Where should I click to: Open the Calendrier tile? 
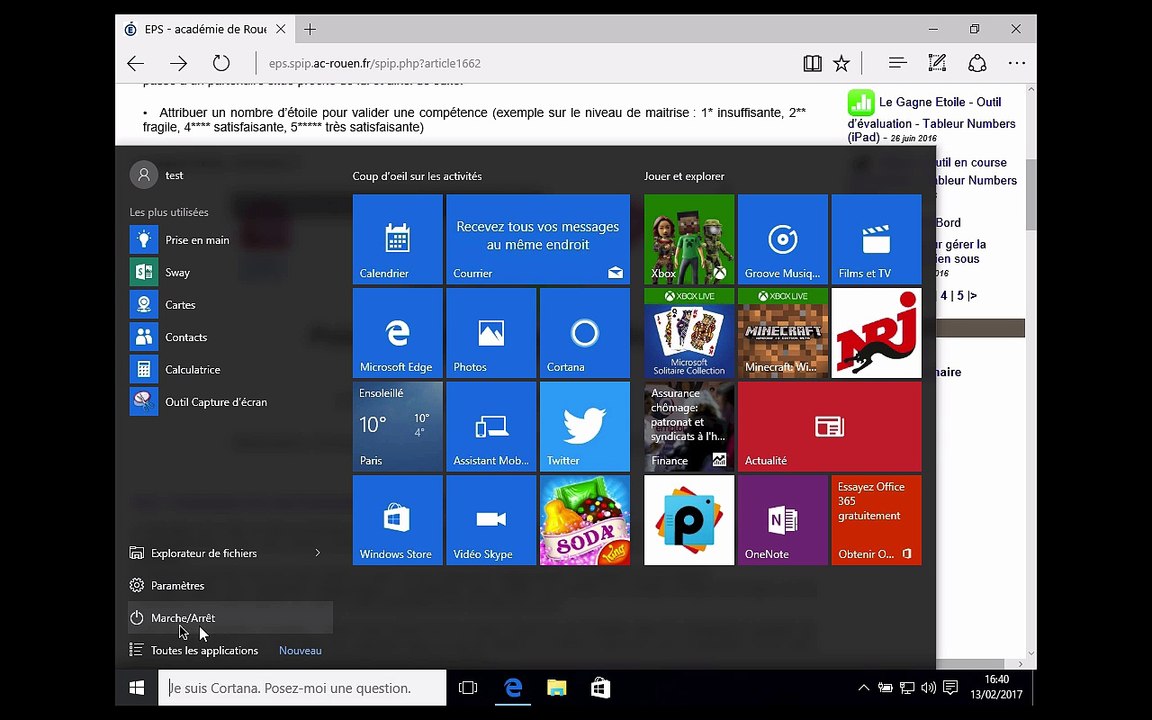[397, 239]
